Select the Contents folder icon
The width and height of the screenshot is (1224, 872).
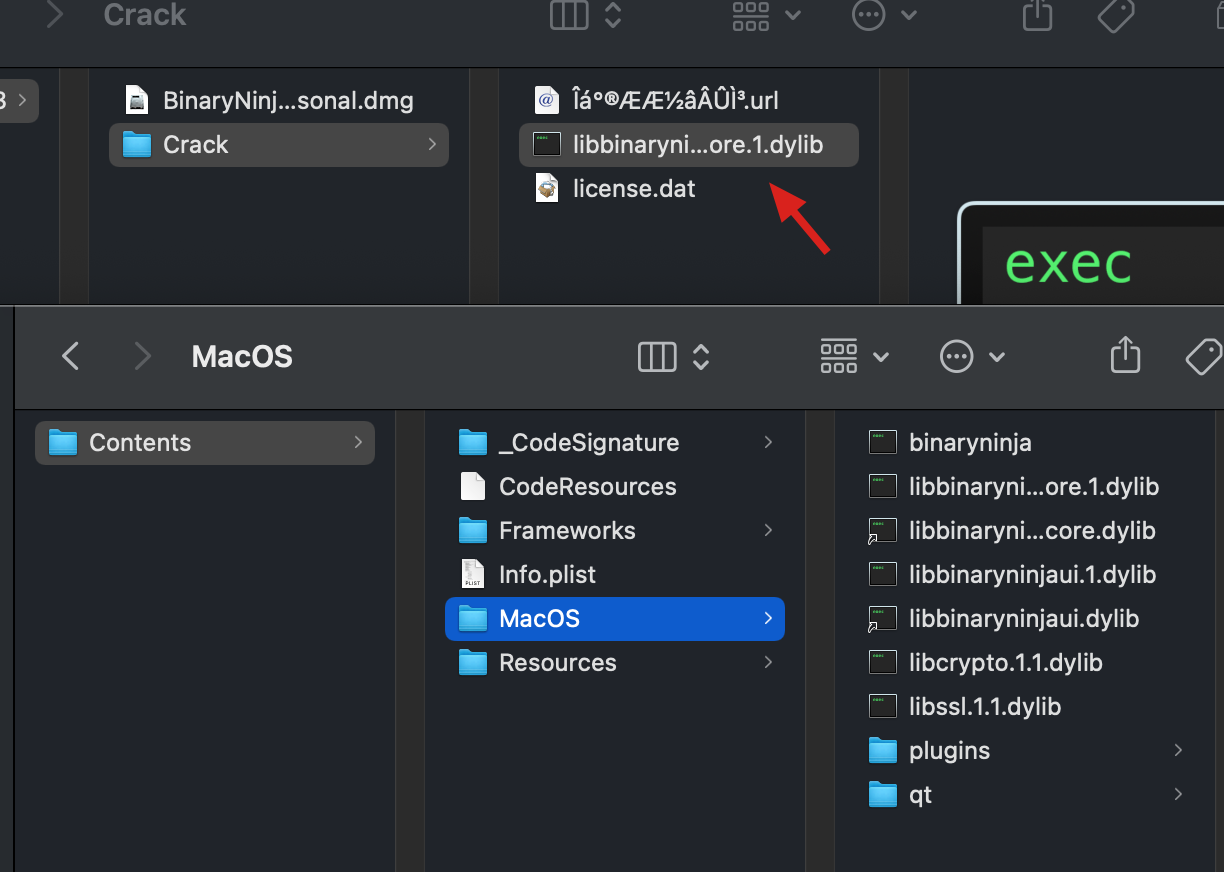pos(63,442)
